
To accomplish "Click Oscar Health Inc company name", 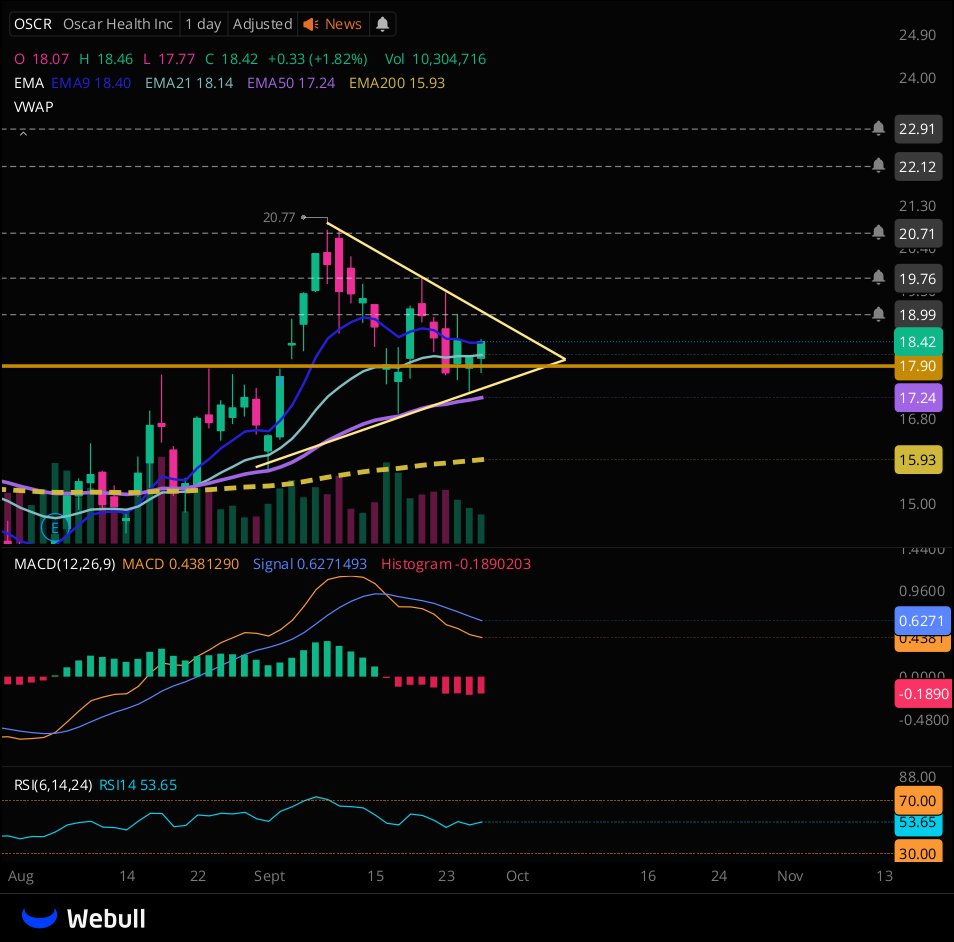I will 118,24.
